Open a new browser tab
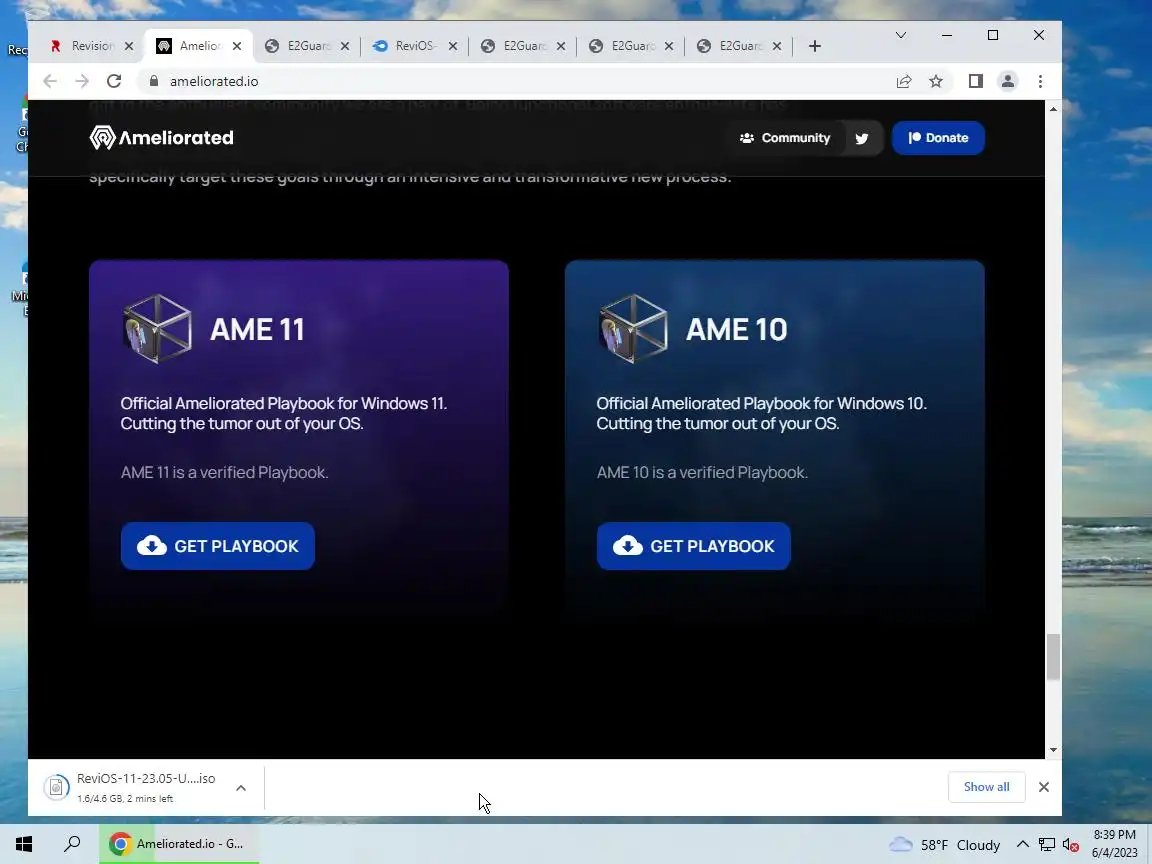Image resolution: width=1152 pixels, height=864 pixels. pos(815,46)
